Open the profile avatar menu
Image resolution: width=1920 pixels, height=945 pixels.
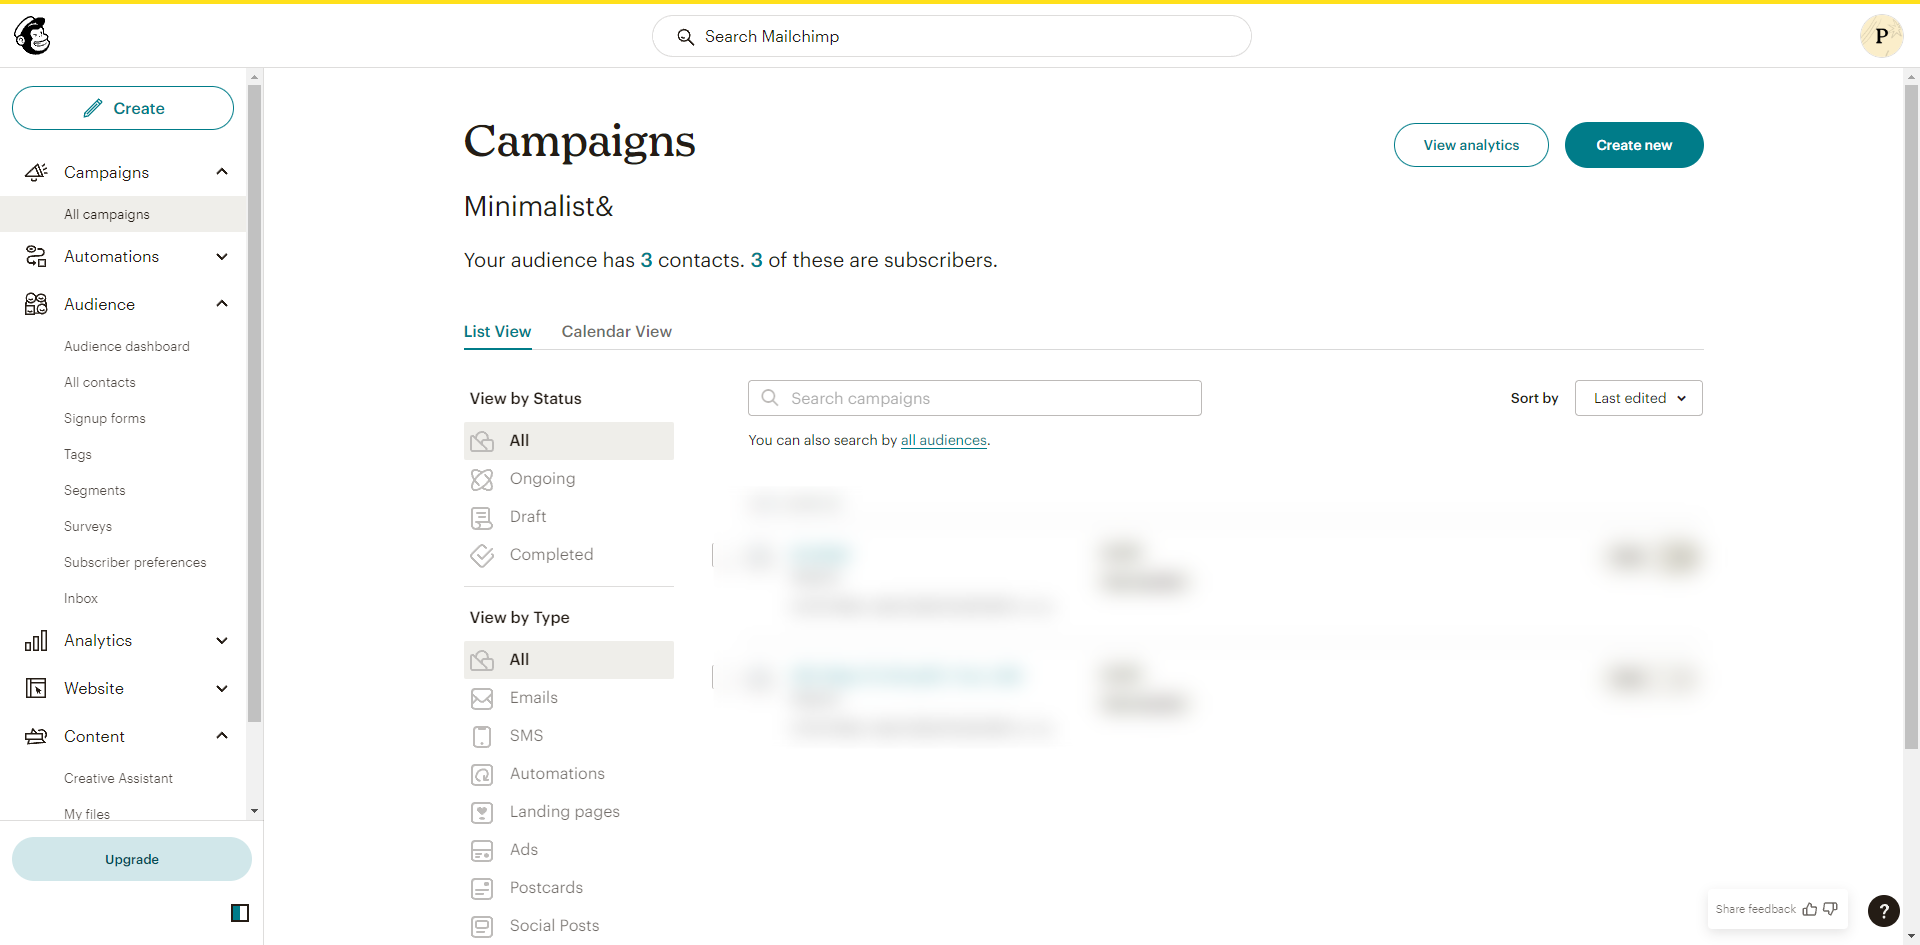[1881, 36]
